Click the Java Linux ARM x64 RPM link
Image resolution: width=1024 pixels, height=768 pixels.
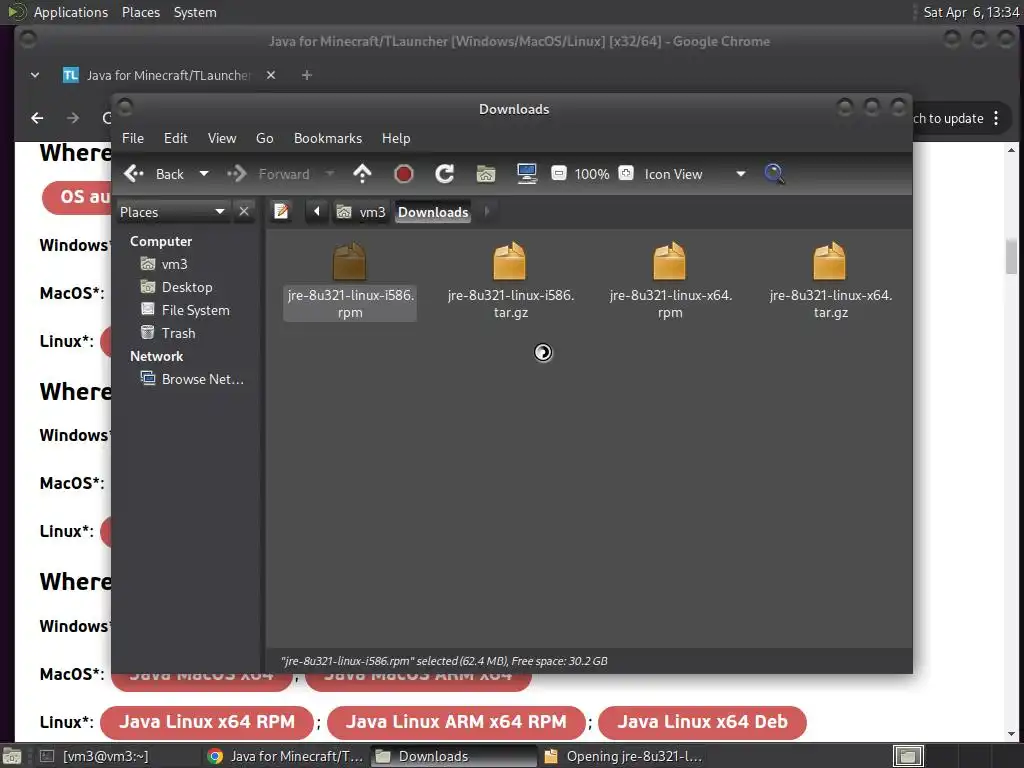[456, 722]
